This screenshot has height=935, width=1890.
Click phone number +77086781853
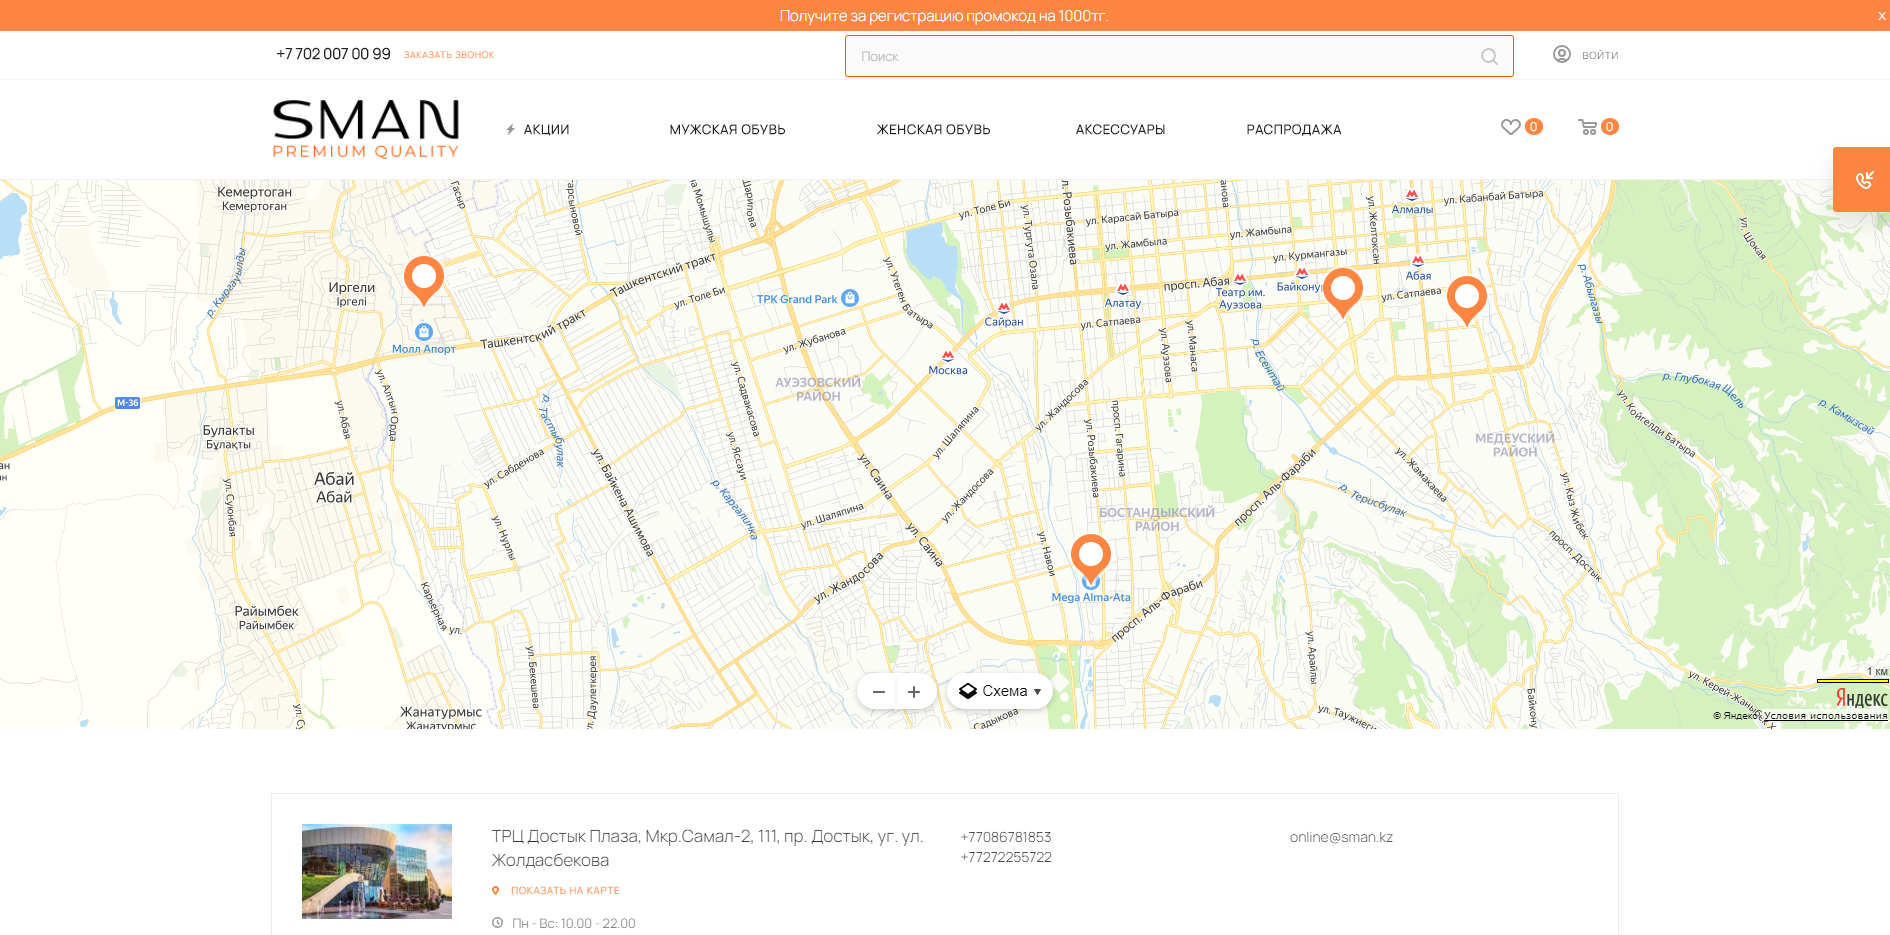(x=1006, y=837)
